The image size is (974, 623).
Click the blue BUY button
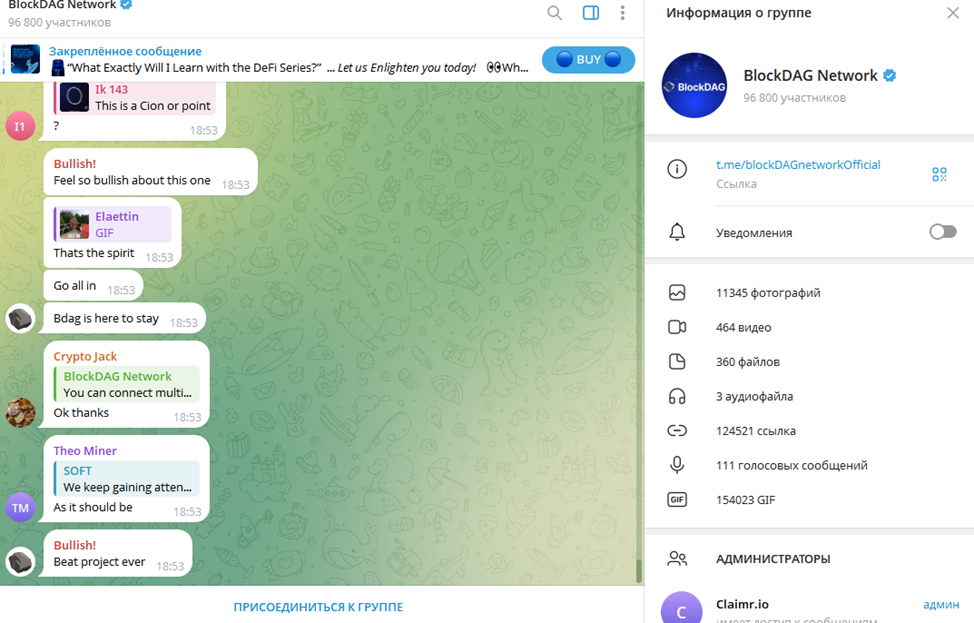(x=588, y=60)
